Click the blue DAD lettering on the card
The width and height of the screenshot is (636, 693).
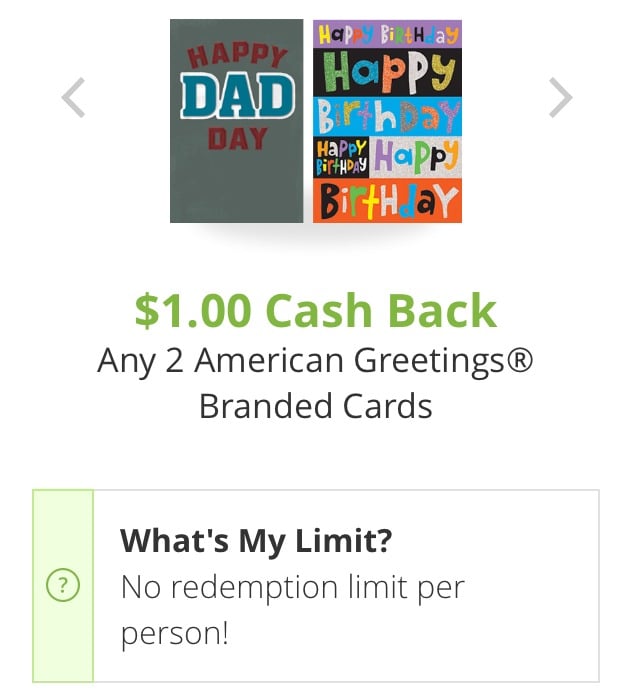coord(236,97)
